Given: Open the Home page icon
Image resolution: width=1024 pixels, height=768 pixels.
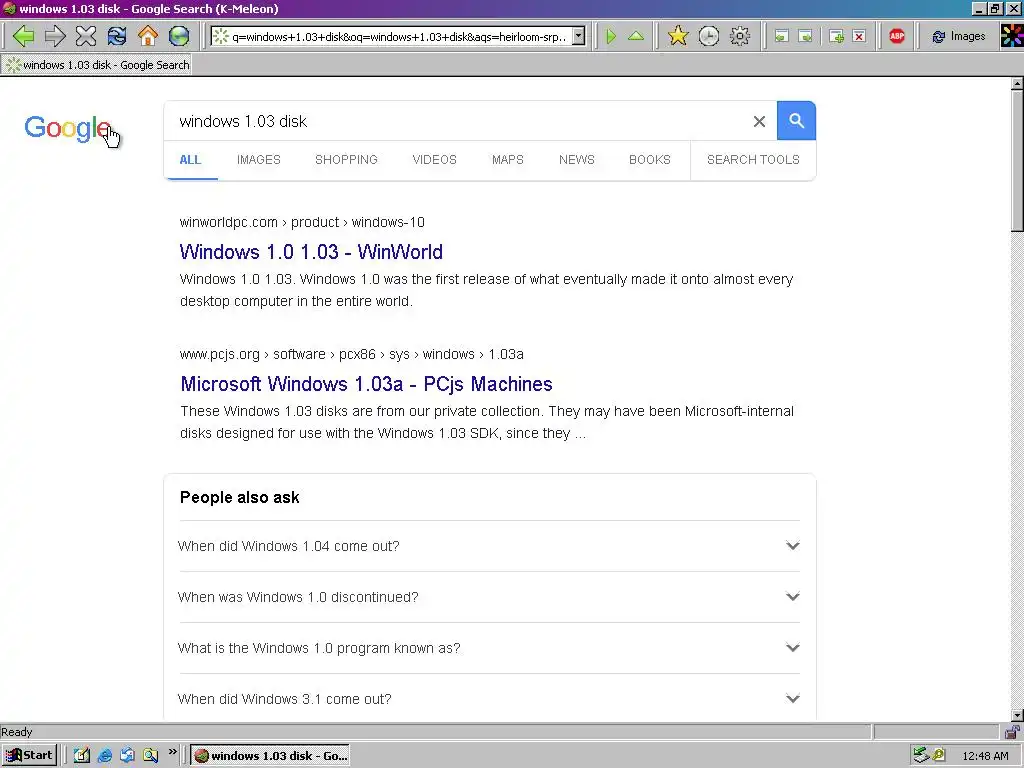Looking at the screenshot, I should coord(148,36).
